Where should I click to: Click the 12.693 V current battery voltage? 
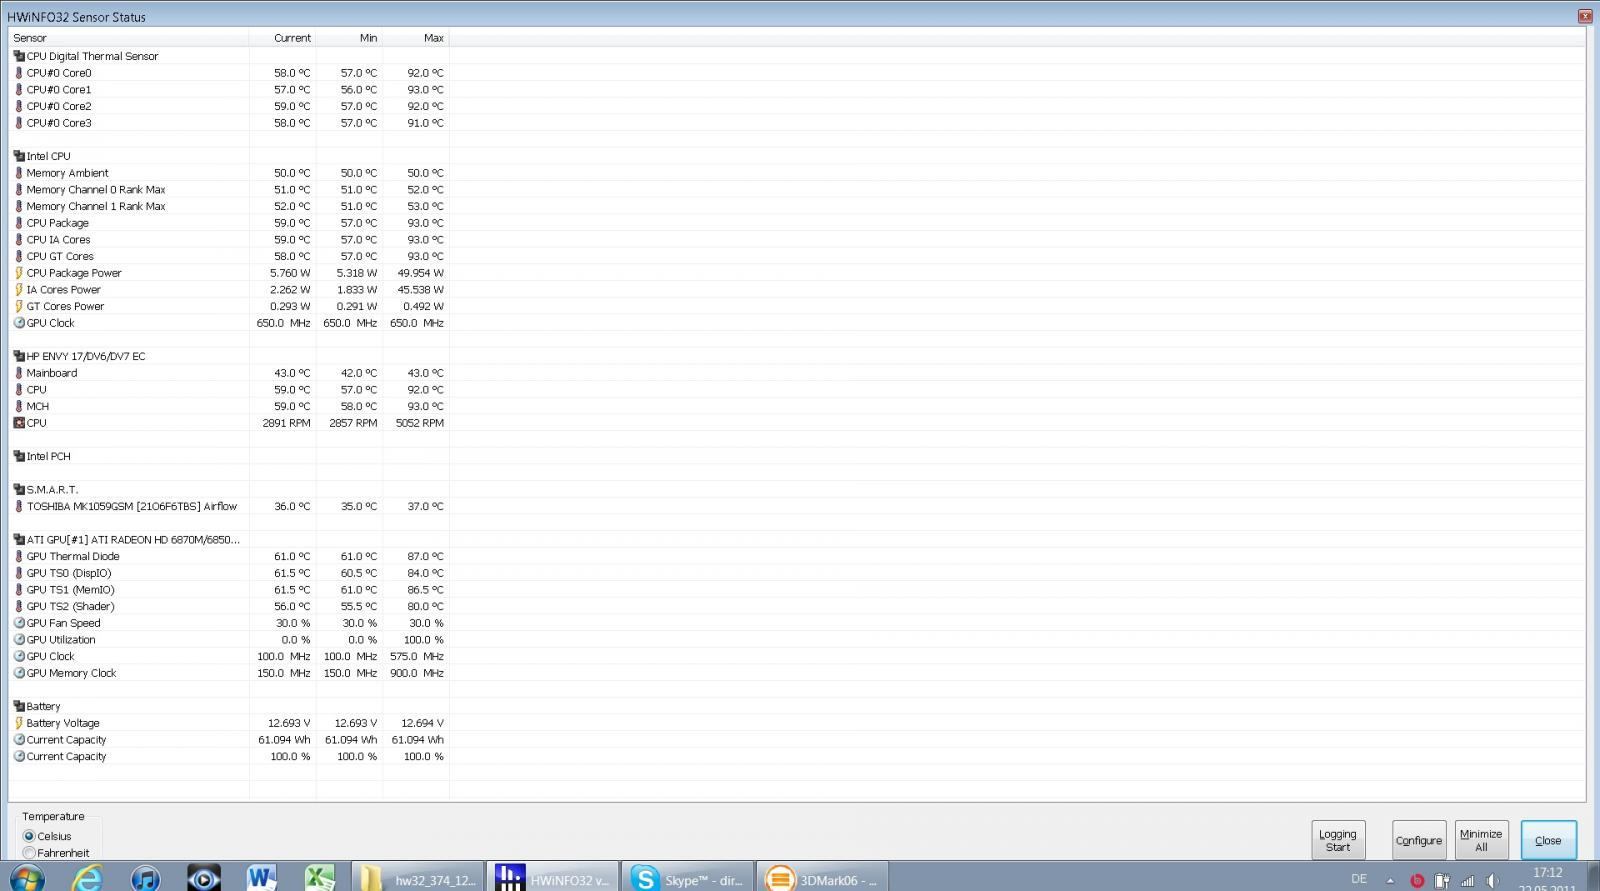pyautogui.click(x=289, y=723)
